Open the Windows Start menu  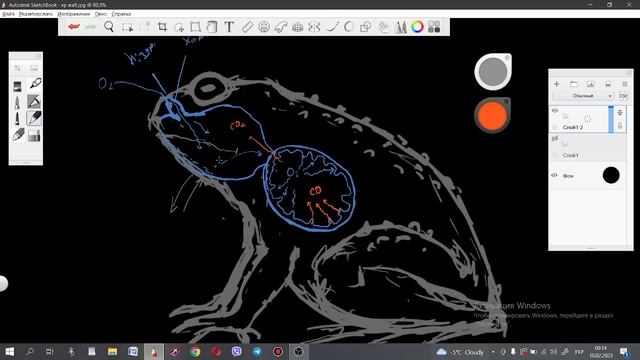pos(9,352)
